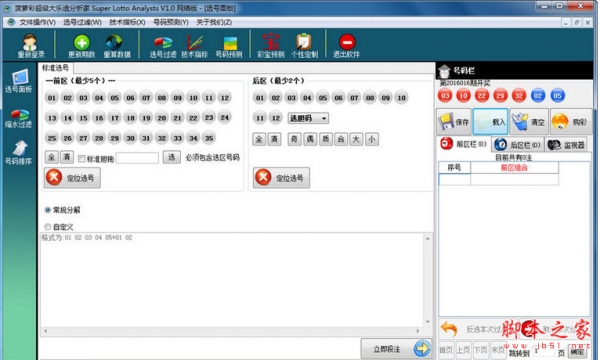This screenshot has height=360, width=600.
Task: Click the 反选本次过滤 undo arrow icon
Action: (x=449, y=329)
